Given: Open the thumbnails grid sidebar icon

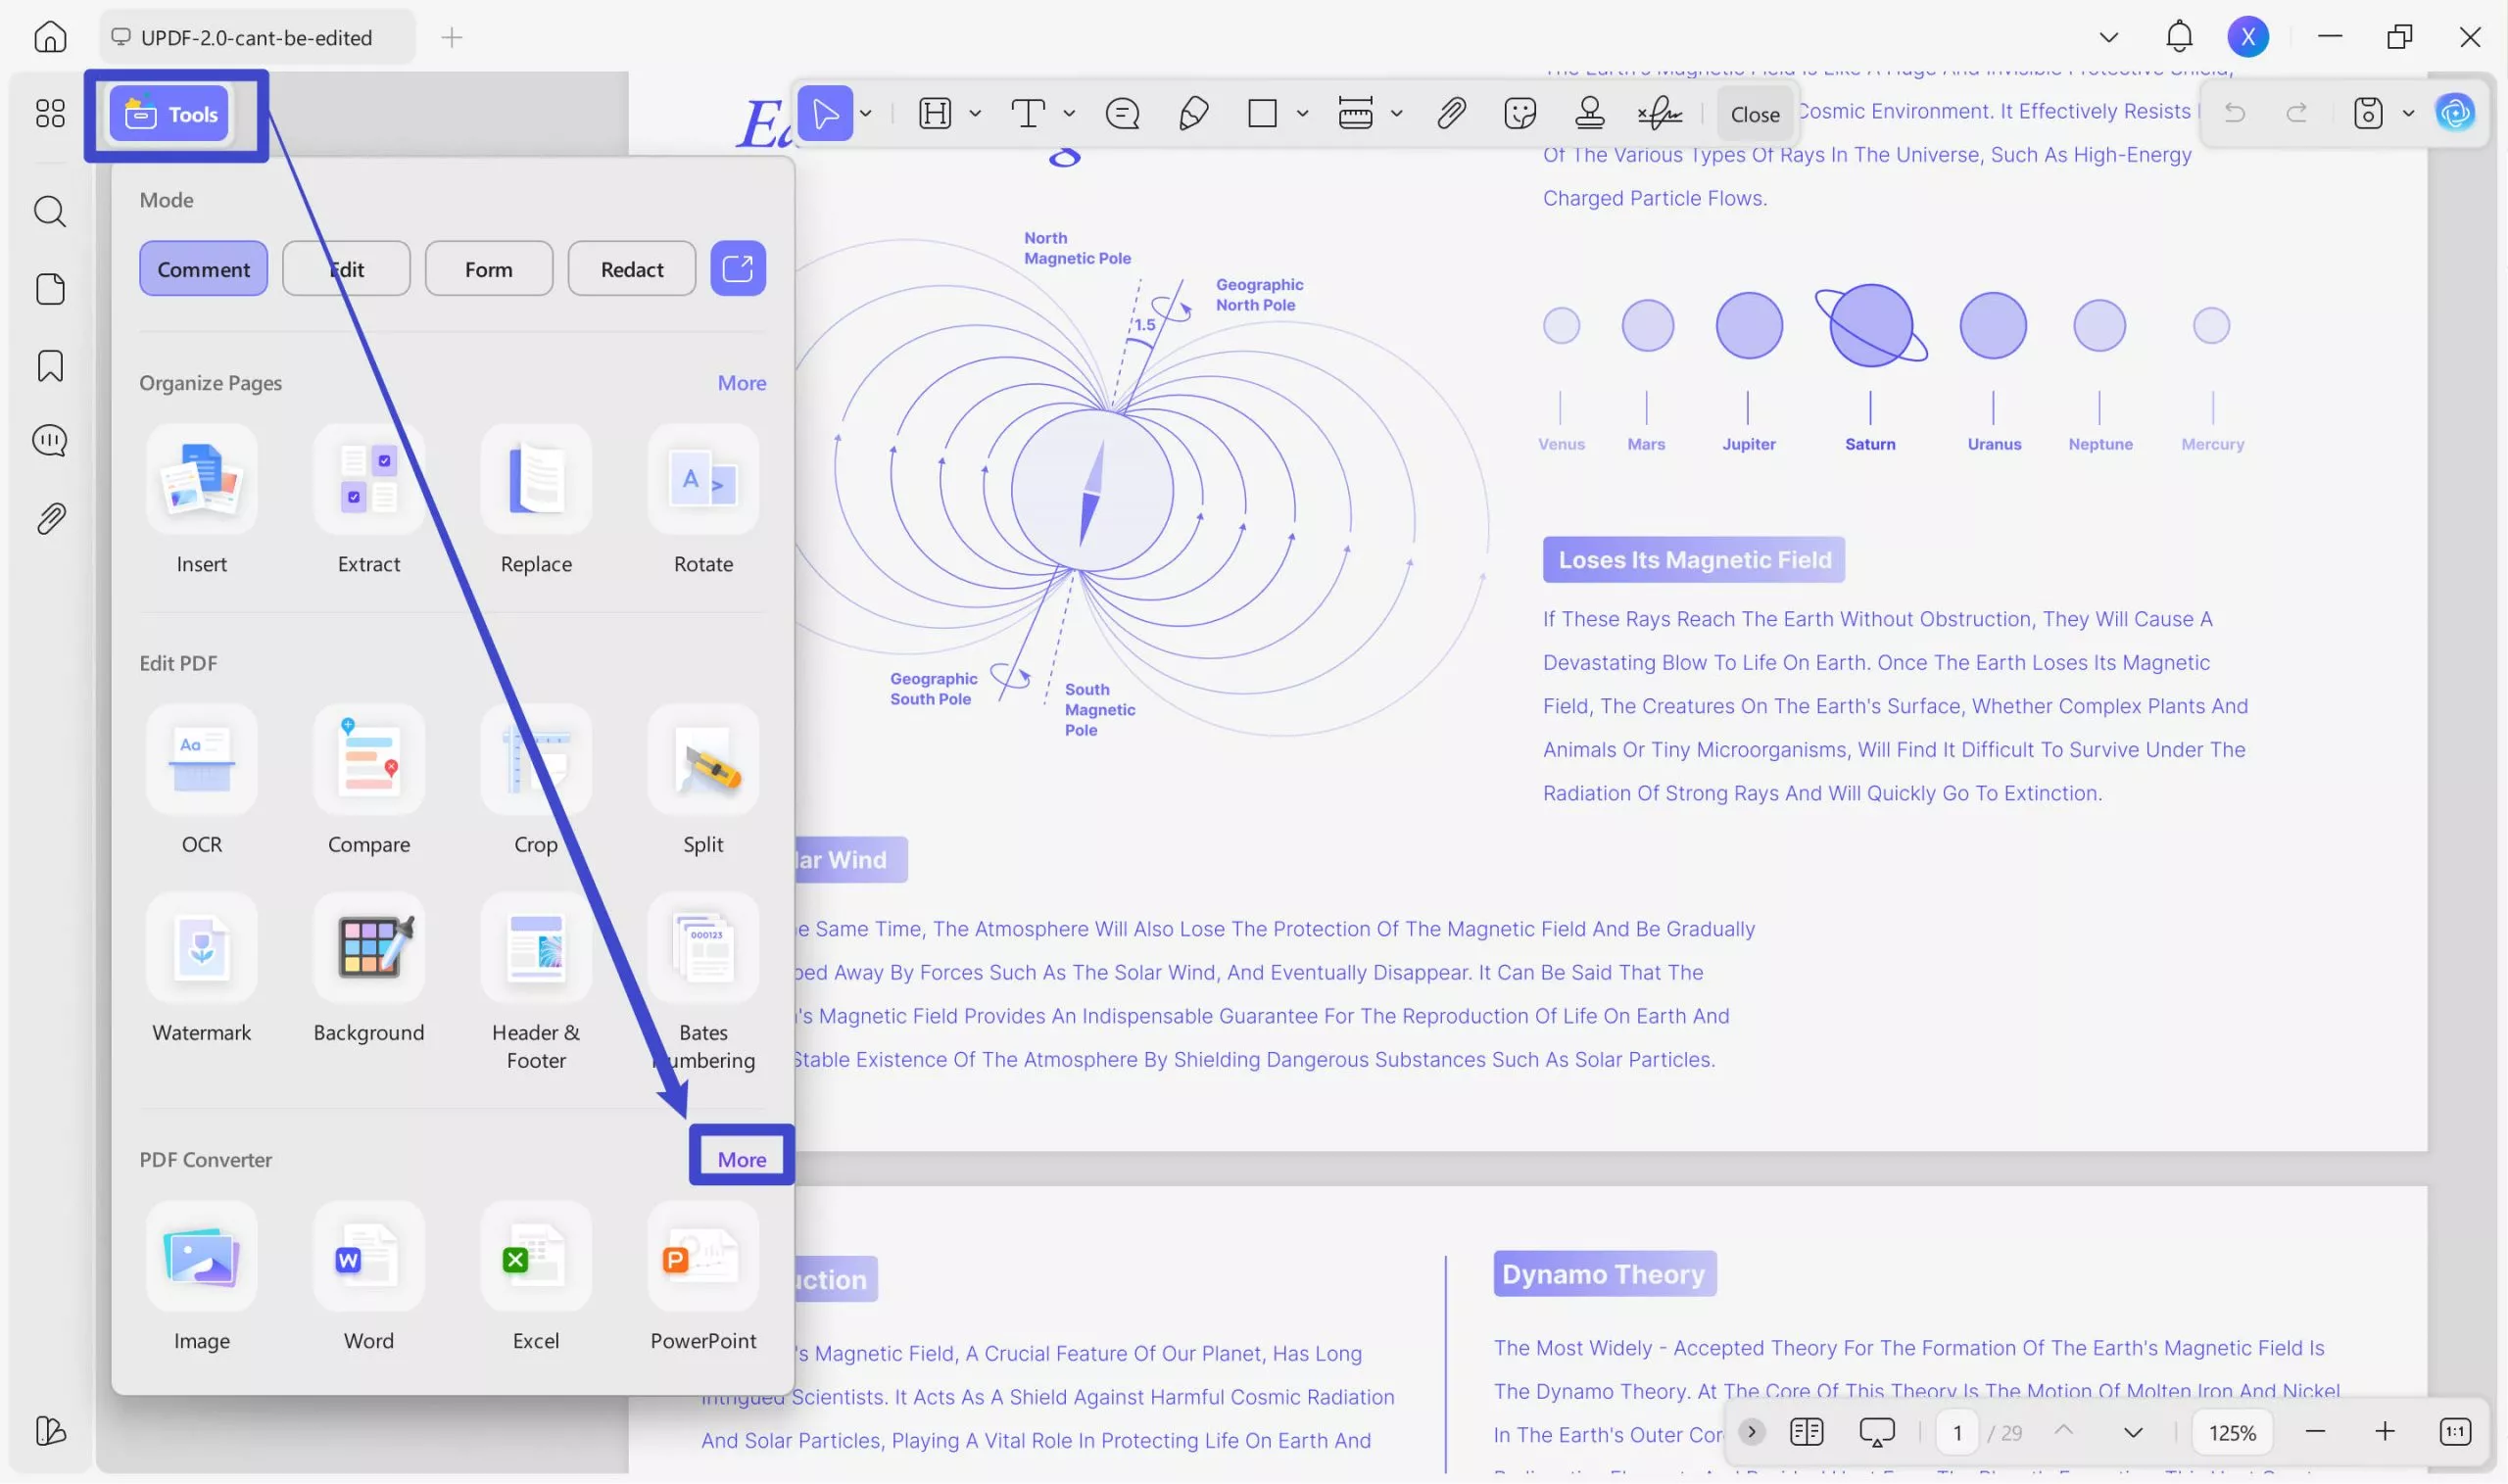Looking at the screenshot, I should point(50,113).
